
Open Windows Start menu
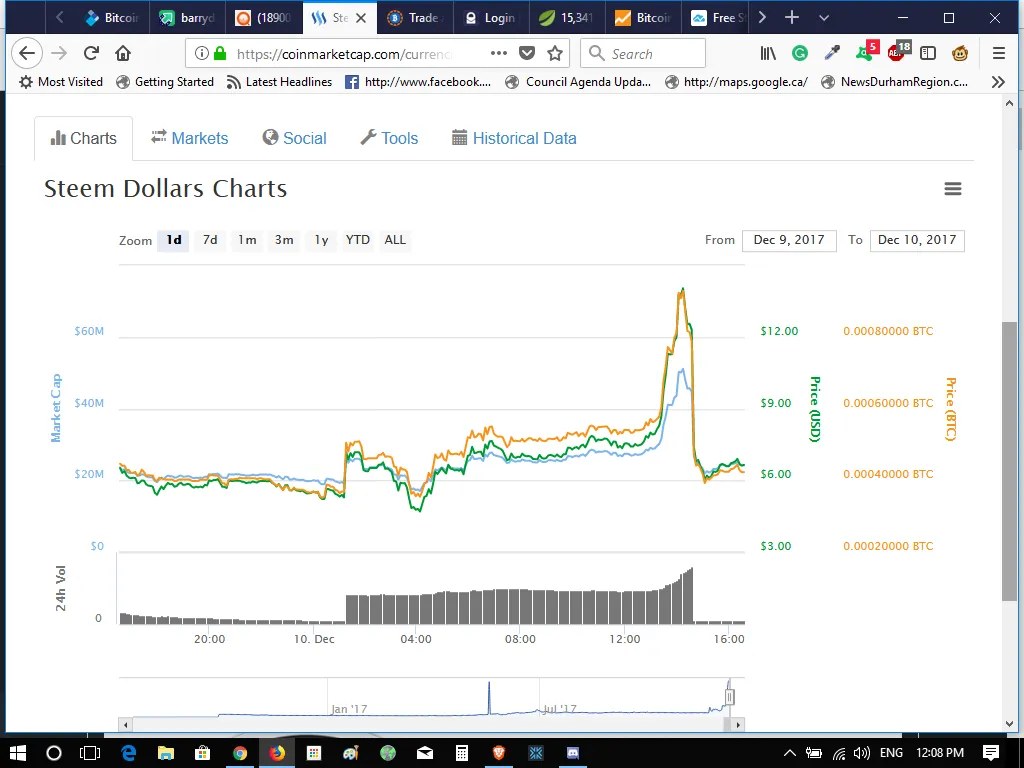pos(18,753)
